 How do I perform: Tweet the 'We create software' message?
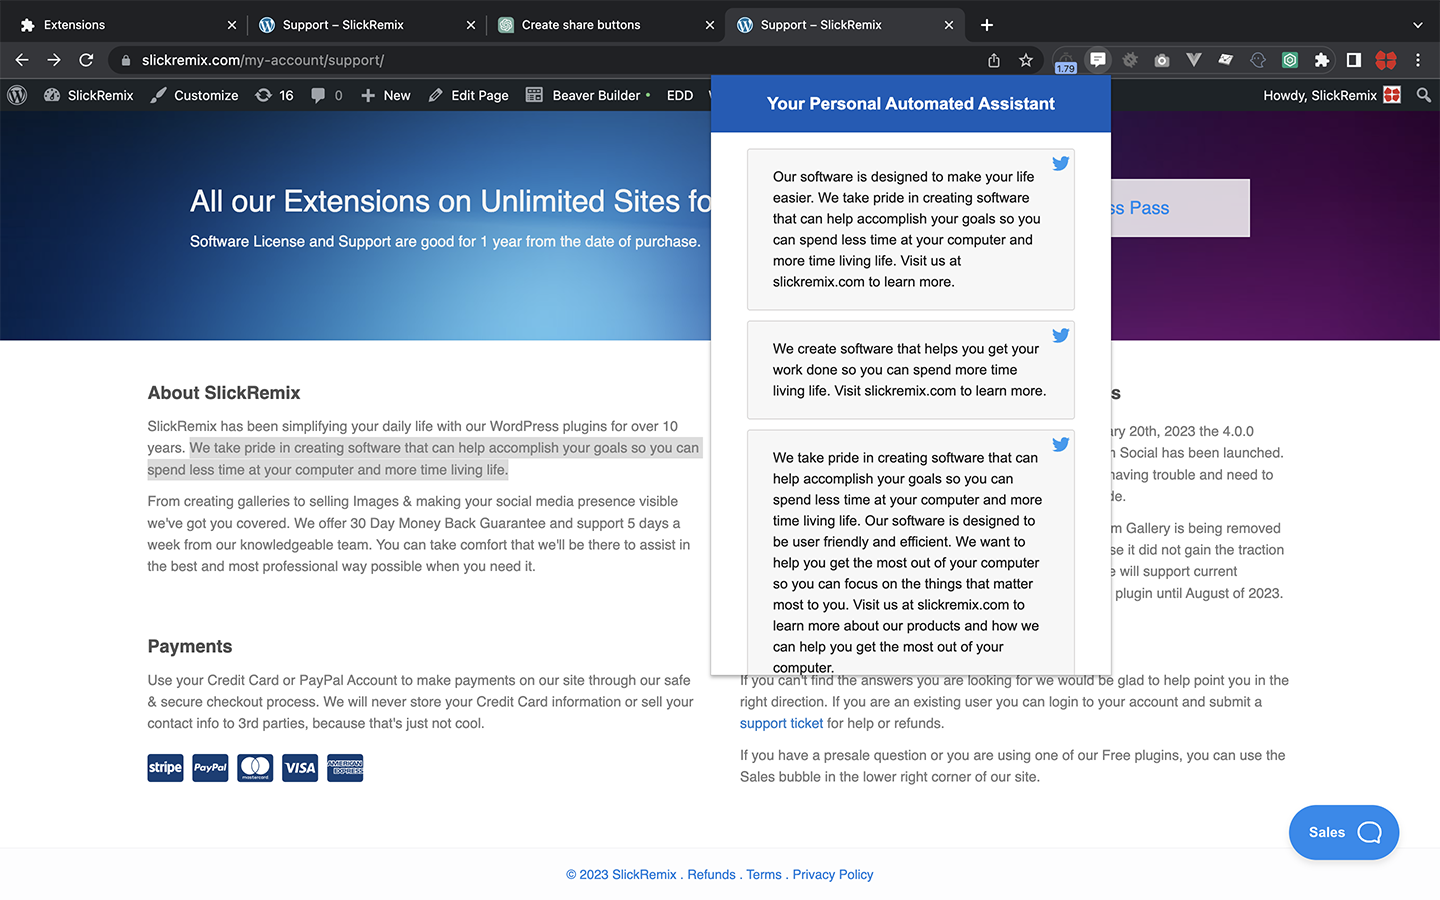coord(1061,335)
